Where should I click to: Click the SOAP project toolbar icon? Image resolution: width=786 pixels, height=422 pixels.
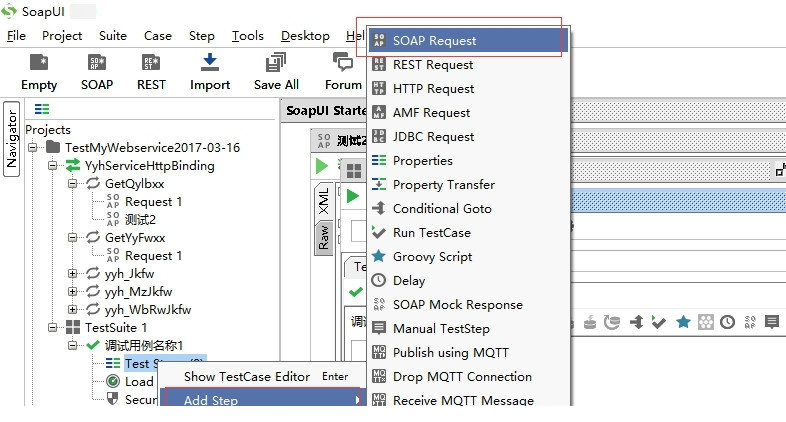97,72
